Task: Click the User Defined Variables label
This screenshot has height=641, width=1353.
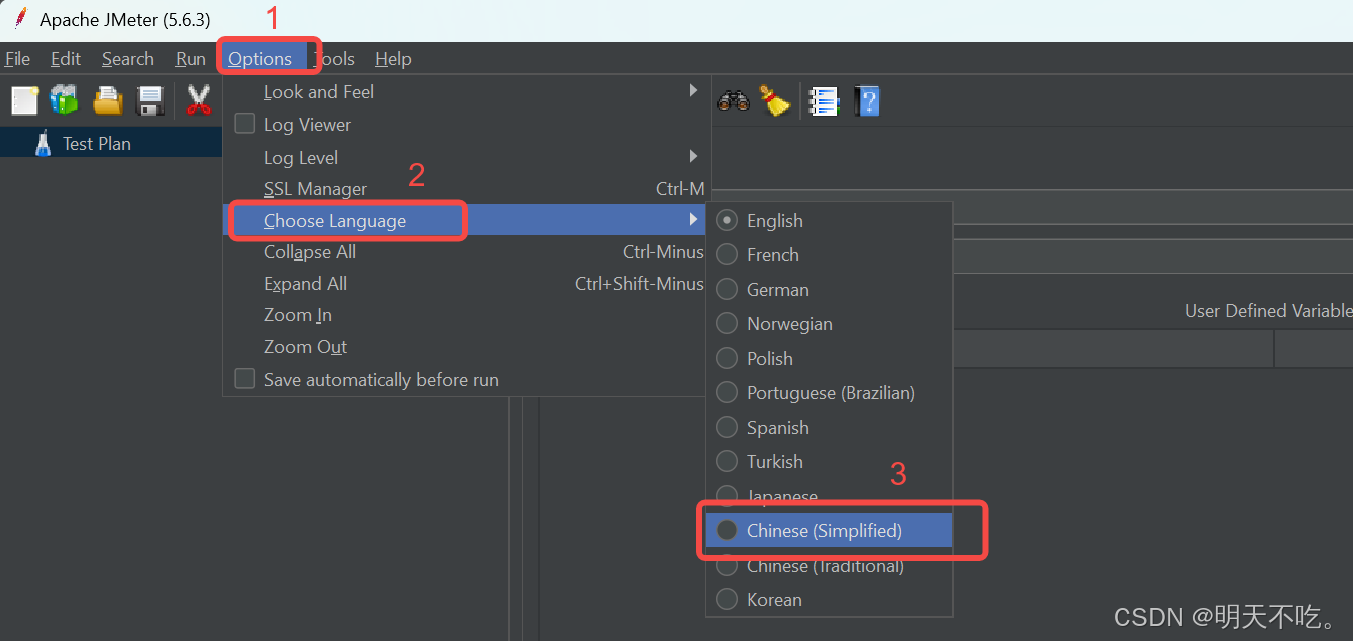Action: (x=1268, y=311)
